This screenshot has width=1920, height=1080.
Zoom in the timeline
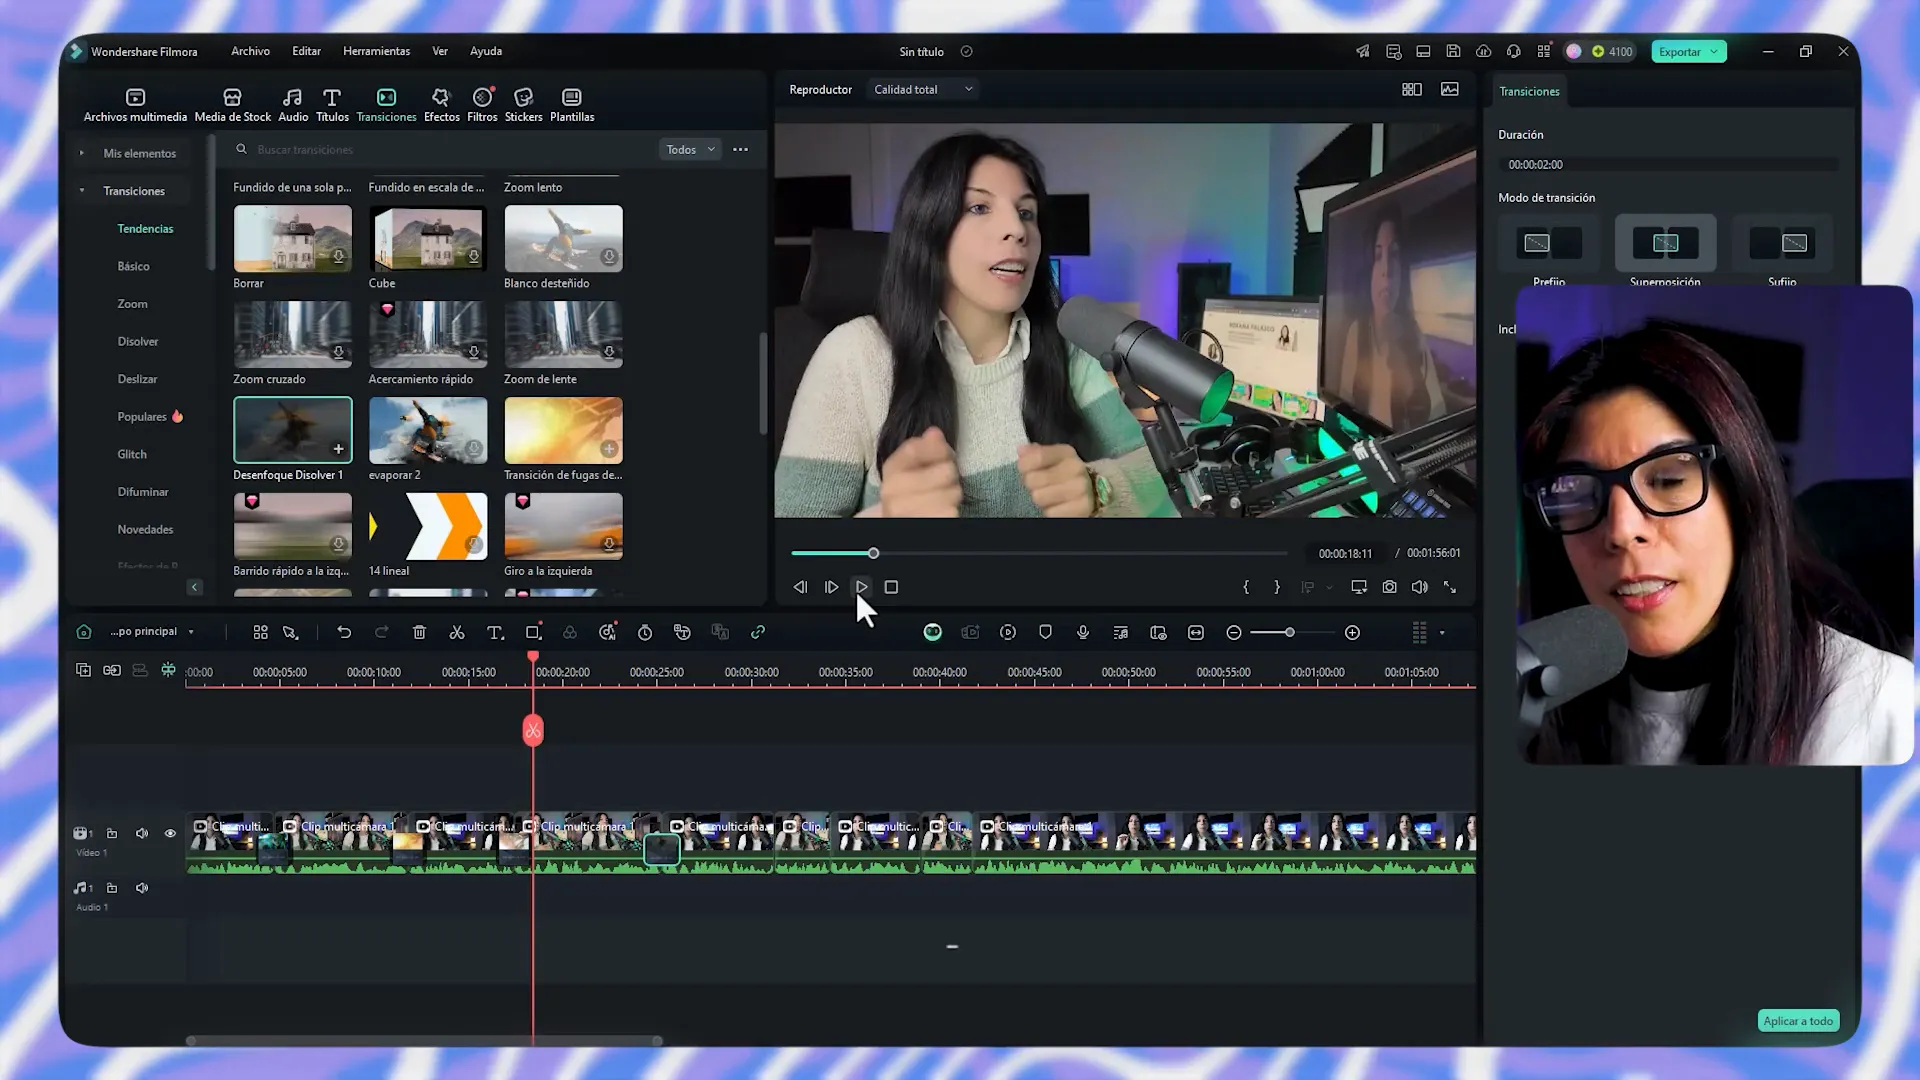pyautogui.click(x=1352, y=633)
